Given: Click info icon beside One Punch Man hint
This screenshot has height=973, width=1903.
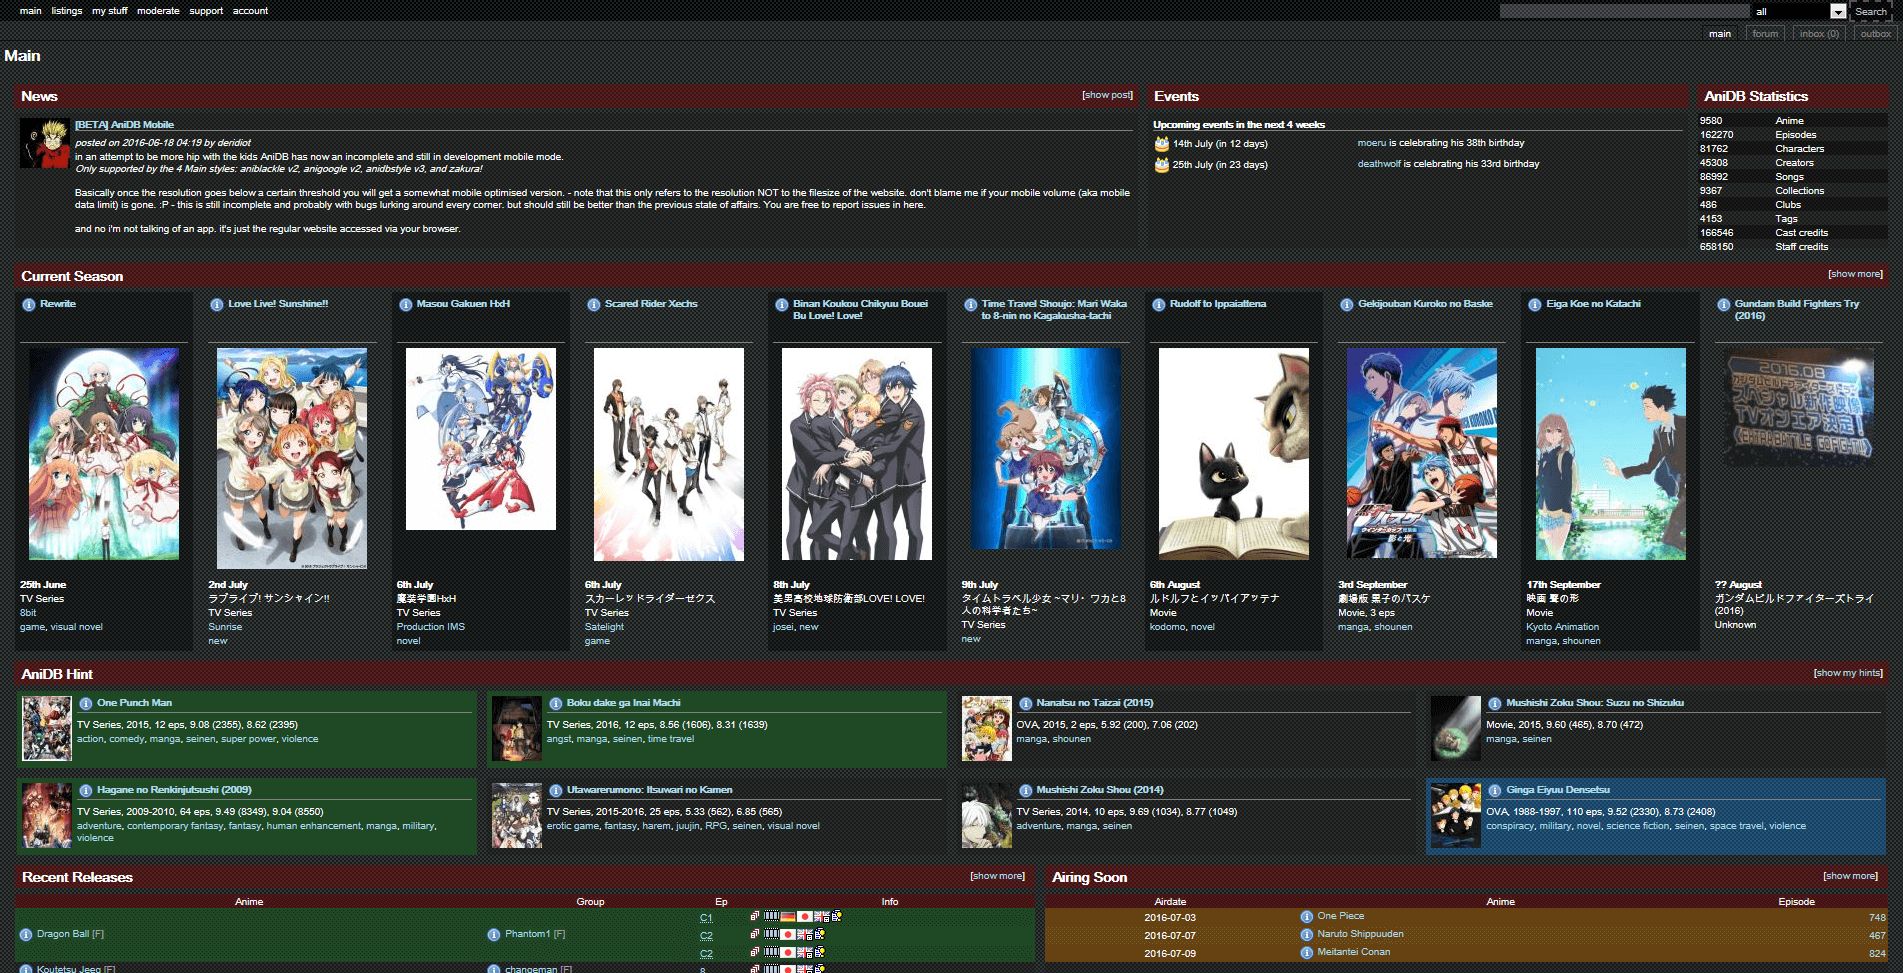Looking at the screenshot, I should 86,704.
